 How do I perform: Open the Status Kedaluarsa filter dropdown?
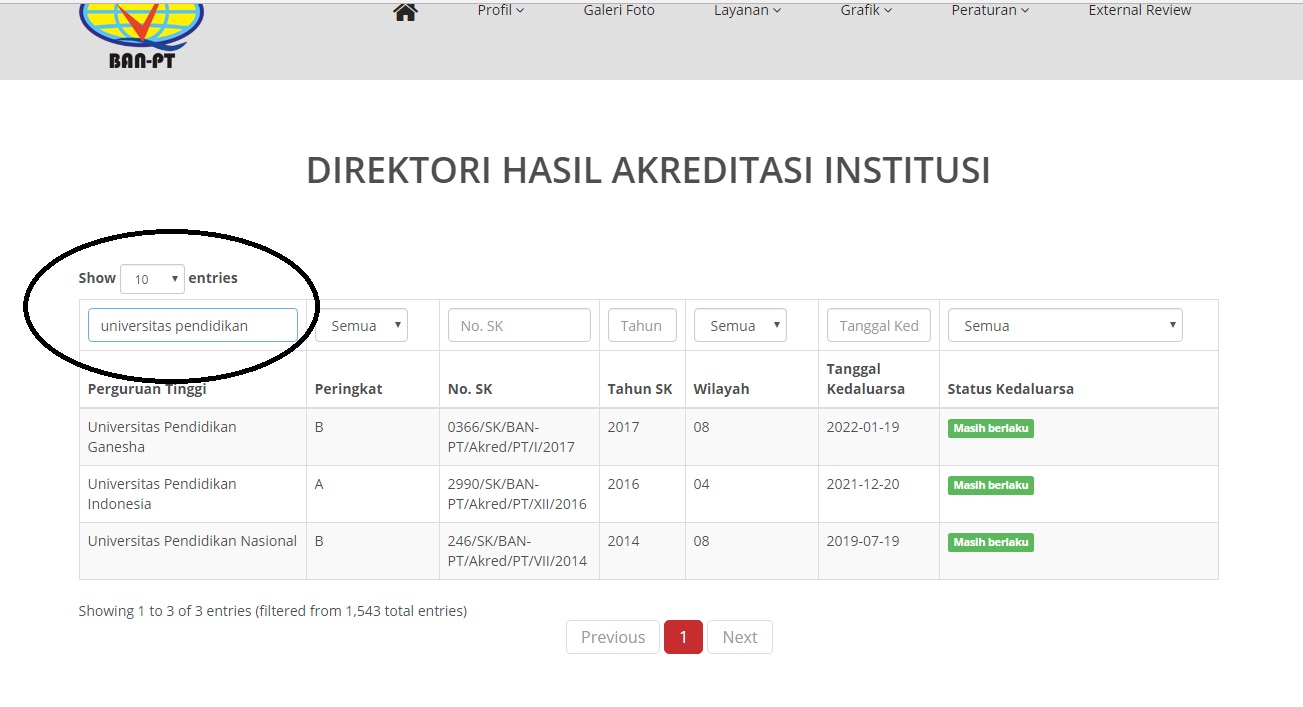click(1064, 324)
